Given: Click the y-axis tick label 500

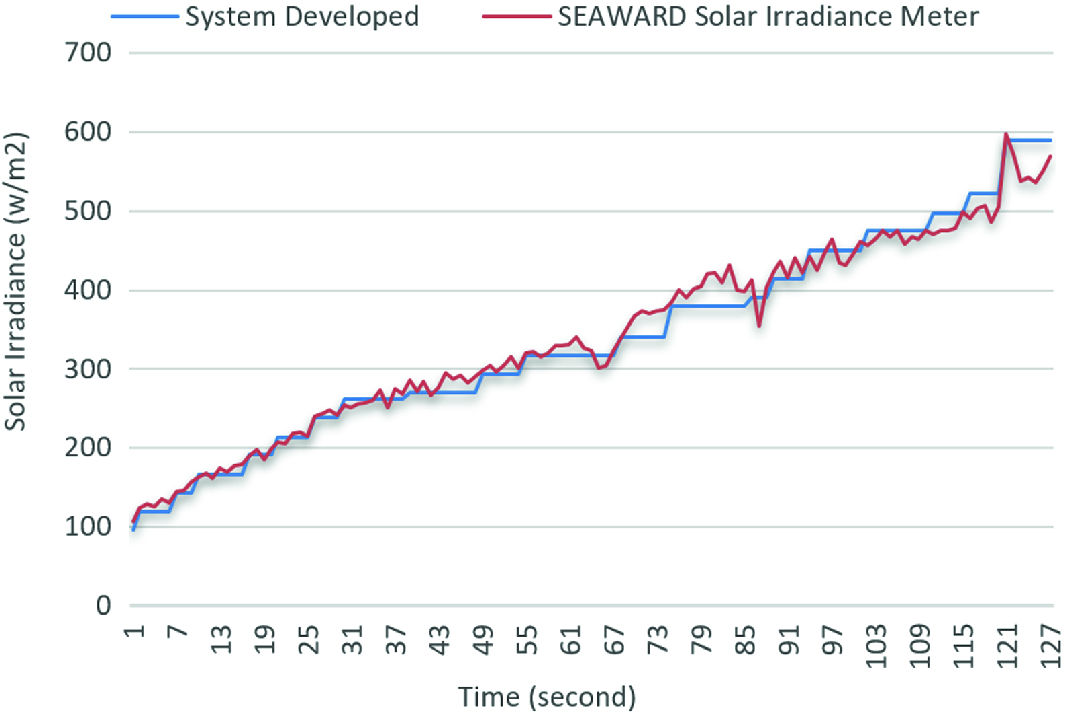Looking at the screenshot, I should pos(88,210).
